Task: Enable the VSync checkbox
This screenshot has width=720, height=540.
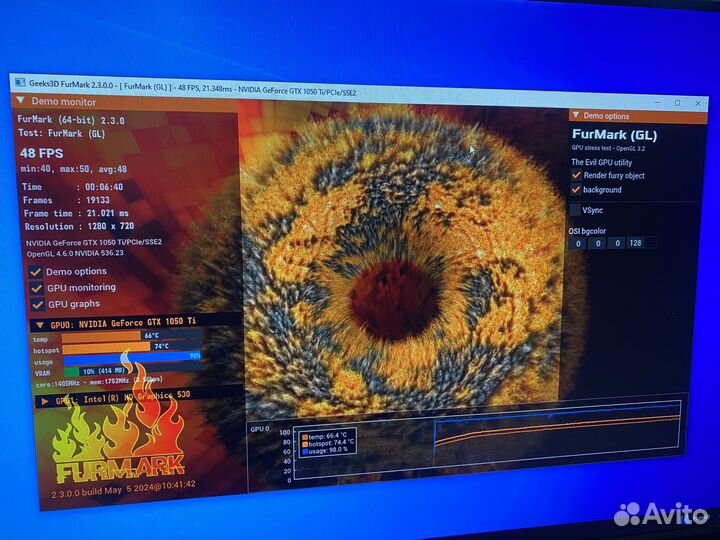Action: click(575, 210)
